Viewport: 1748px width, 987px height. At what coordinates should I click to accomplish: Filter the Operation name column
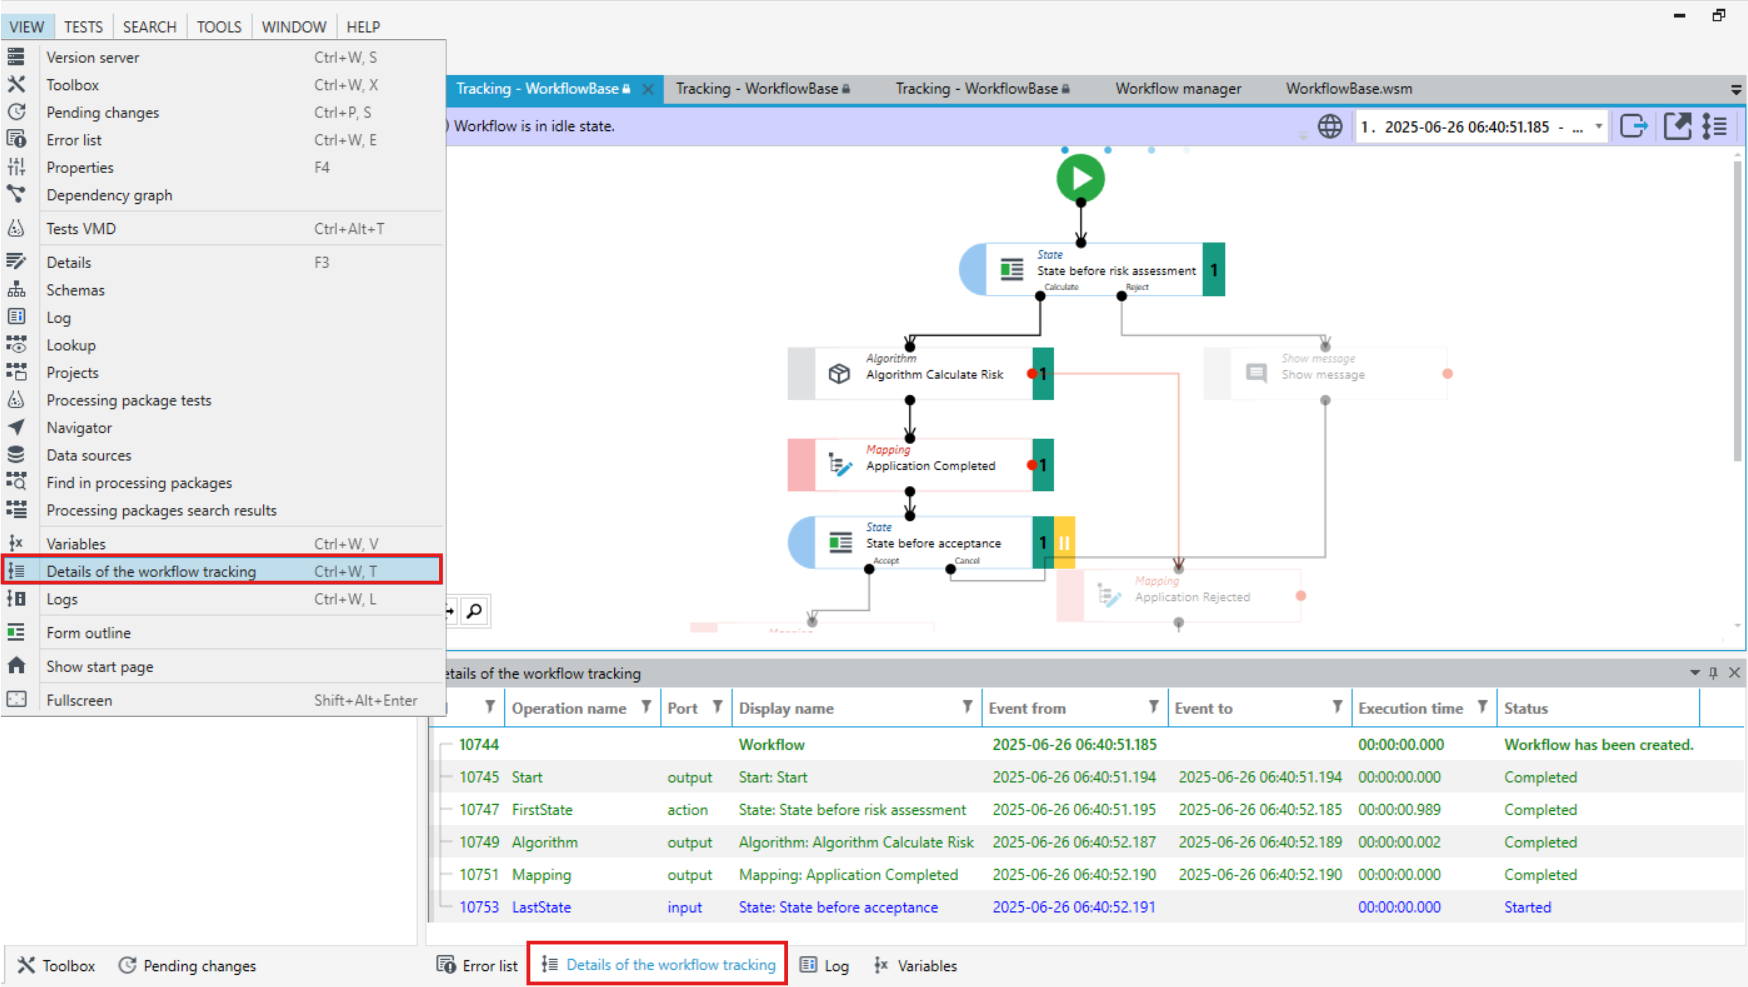(x=646, y=707)
